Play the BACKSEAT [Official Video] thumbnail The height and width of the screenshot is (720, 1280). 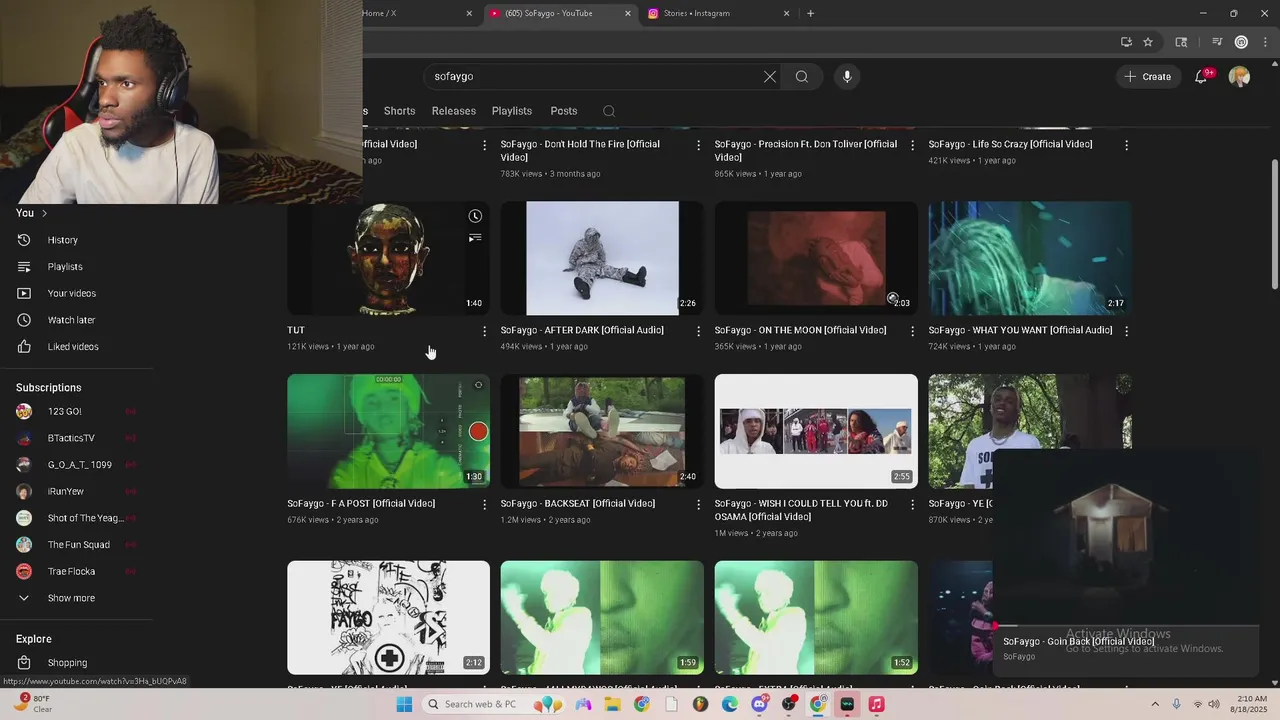602,431
